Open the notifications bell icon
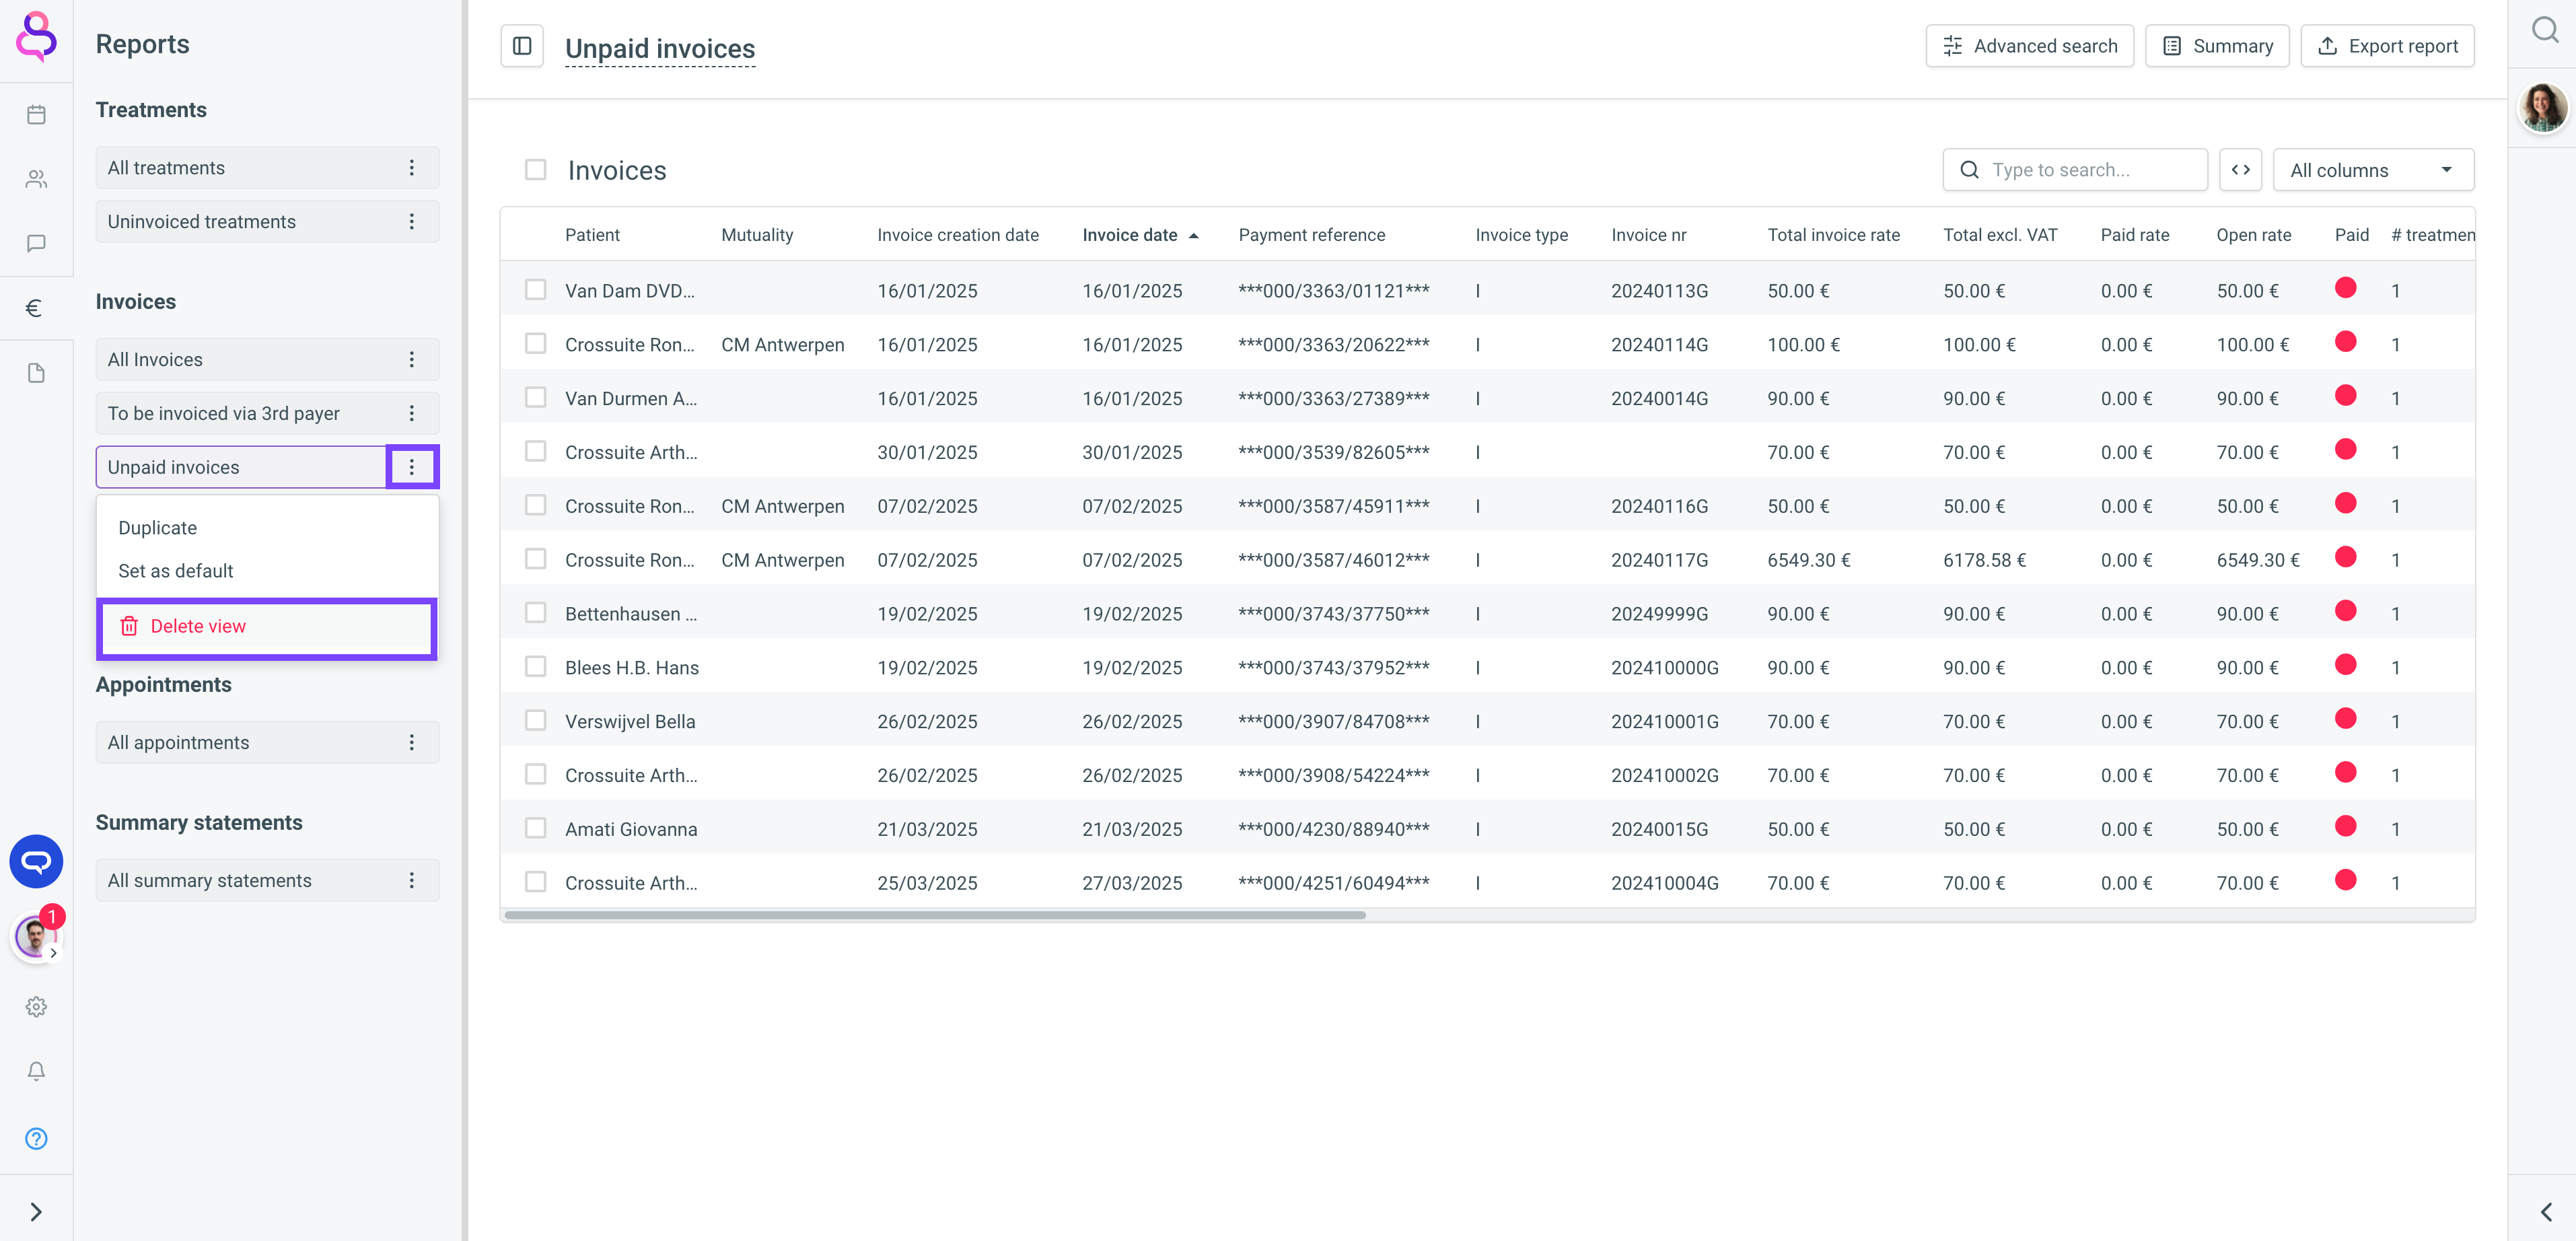 click(x=36, y=1072)
